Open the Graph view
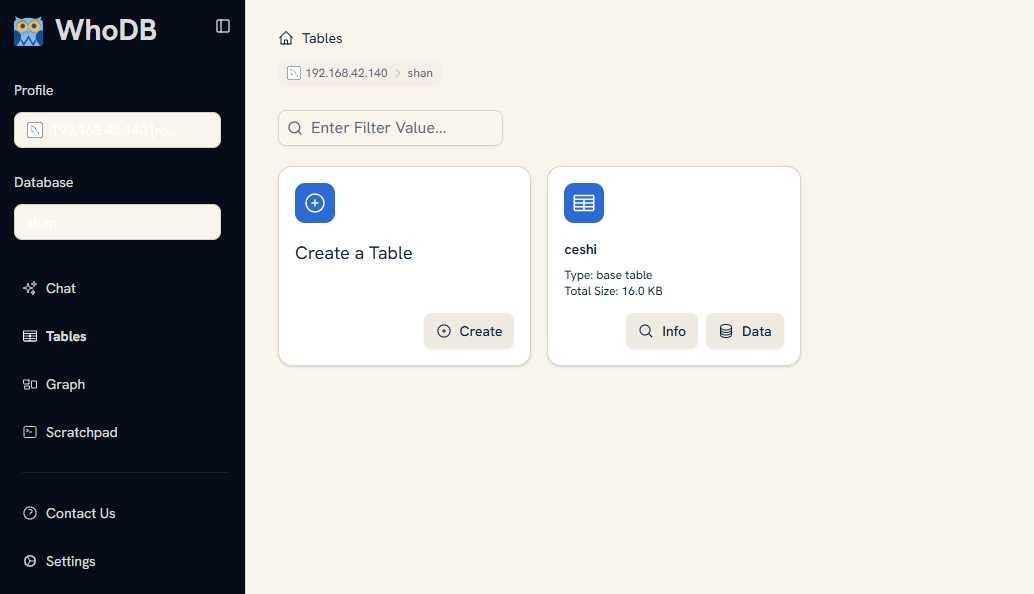1034x594 pixels. pos(54,384)
